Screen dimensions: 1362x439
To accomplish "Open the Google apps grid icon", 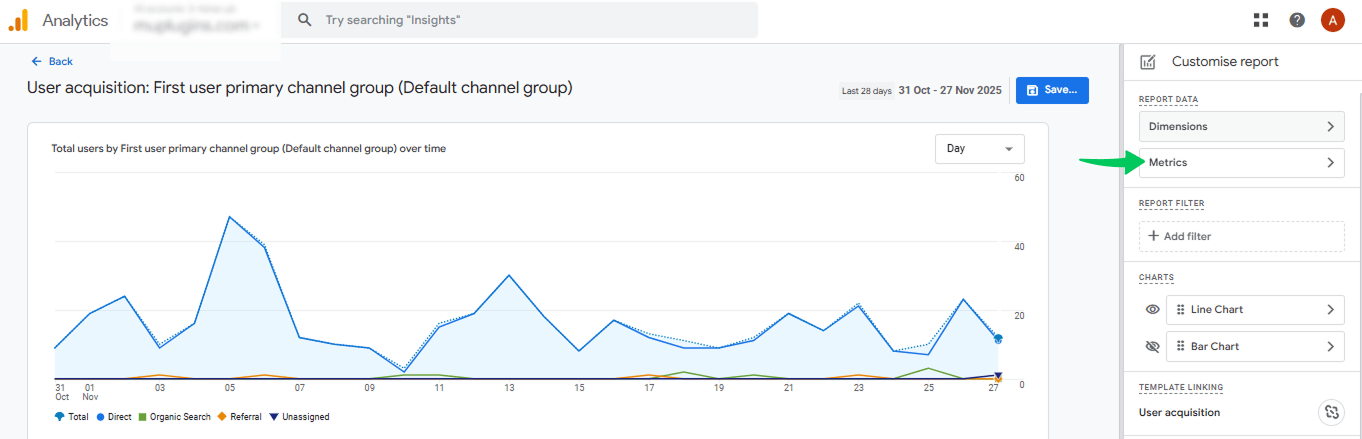I will 1261,20.
